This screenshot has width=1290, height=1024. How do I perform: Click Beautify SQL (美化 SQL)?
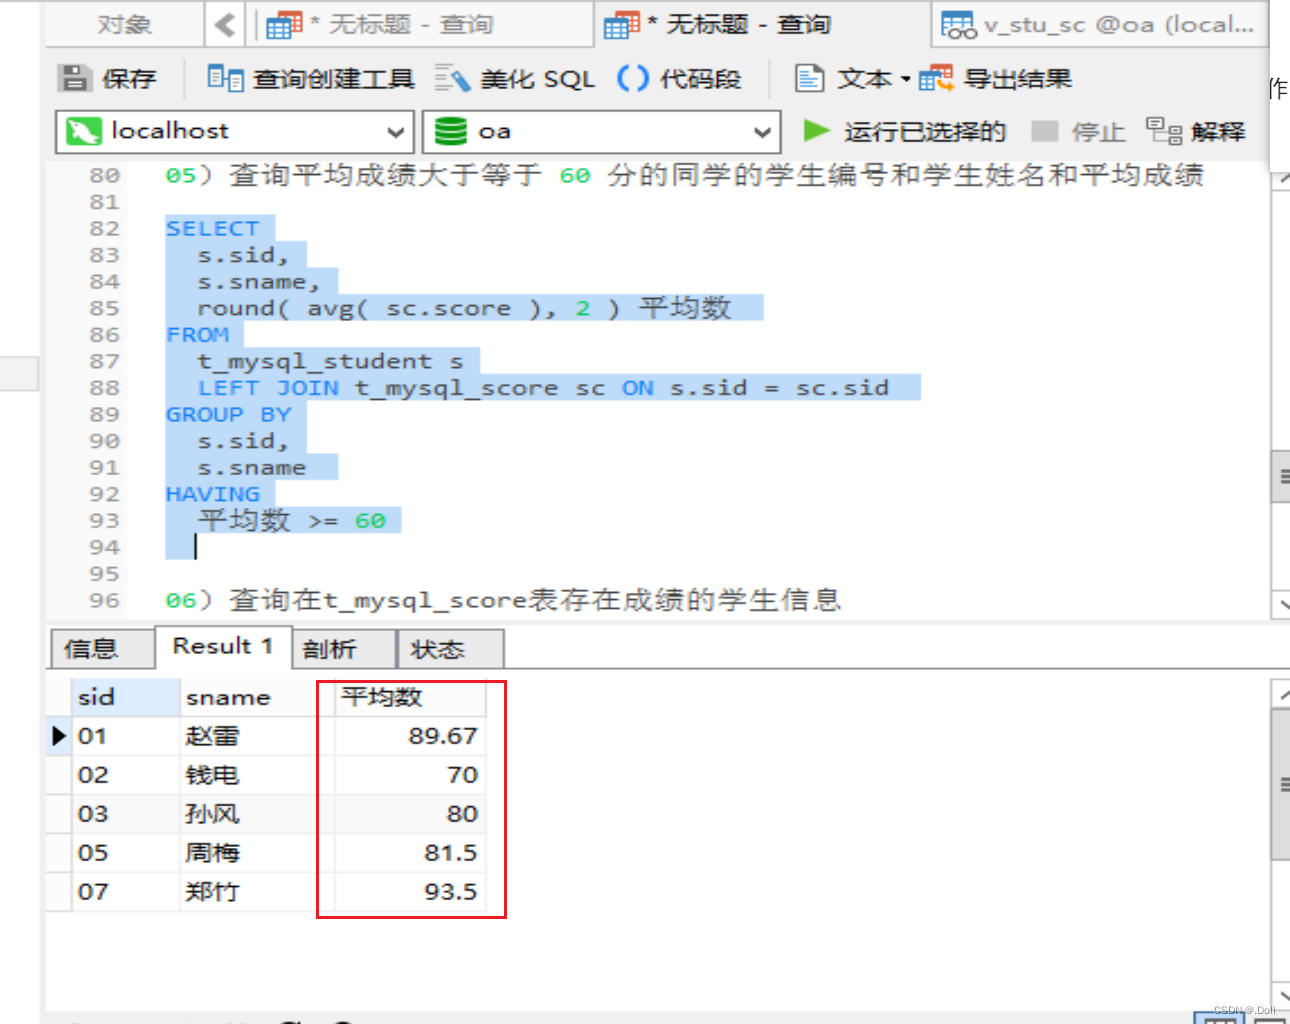[515, 78]
